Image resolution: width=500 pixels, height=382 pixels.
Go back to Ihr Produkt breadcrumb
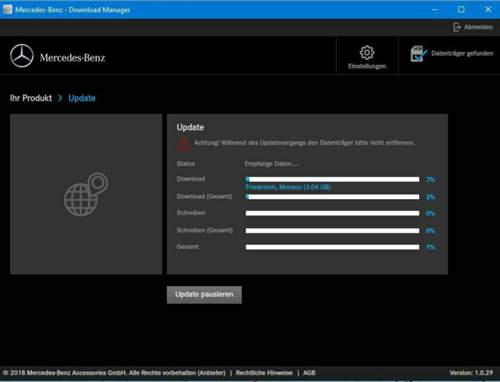[31, 98]
